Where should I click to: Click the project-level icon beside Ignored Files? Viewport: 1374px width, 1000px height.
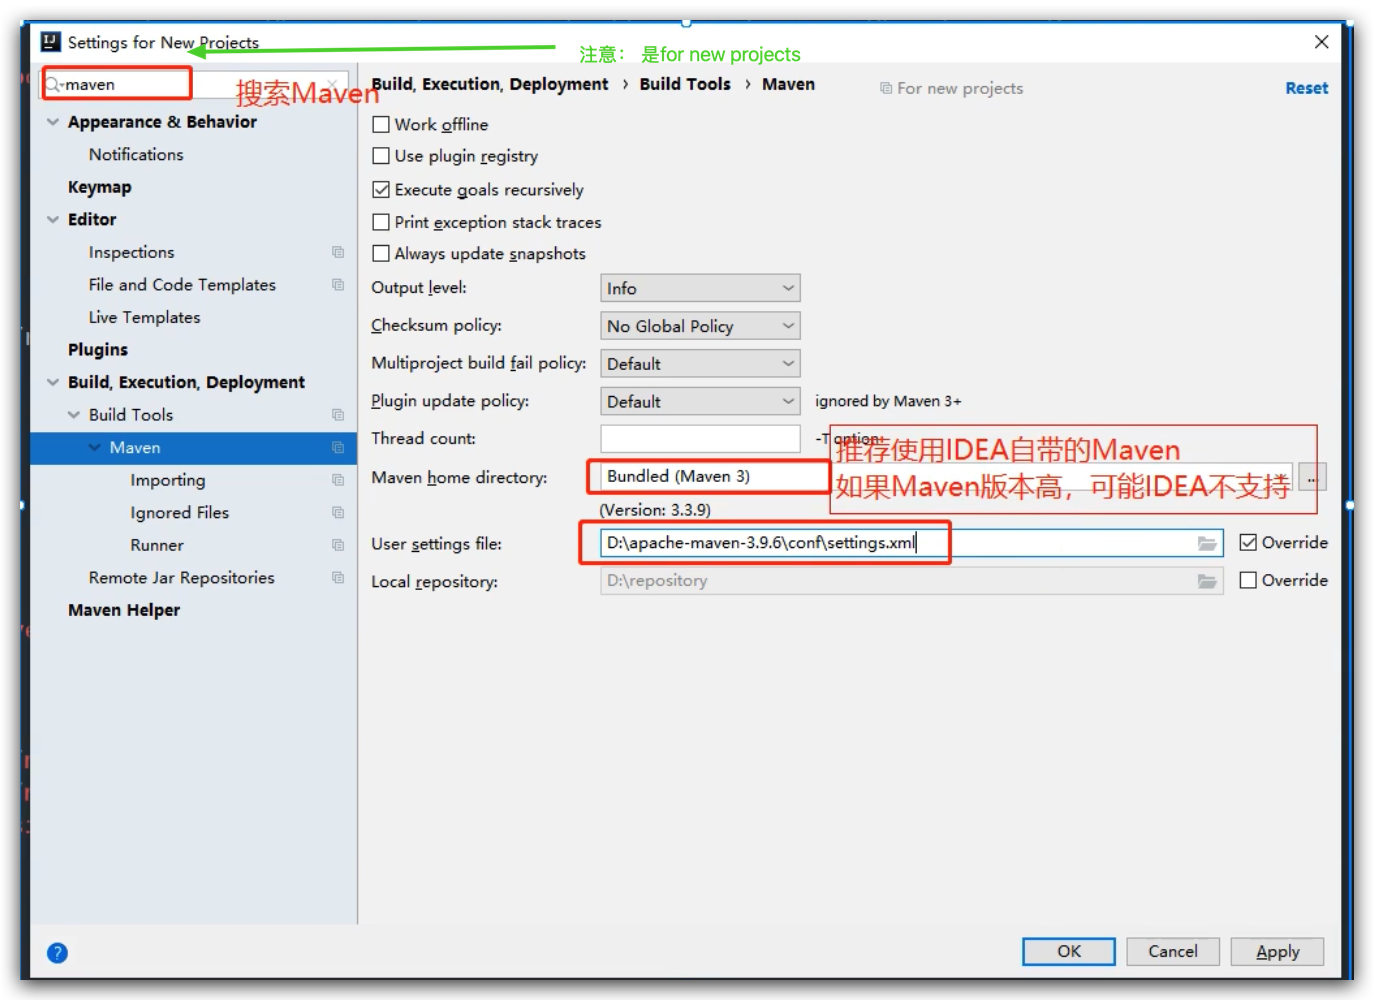pos(338,513)
